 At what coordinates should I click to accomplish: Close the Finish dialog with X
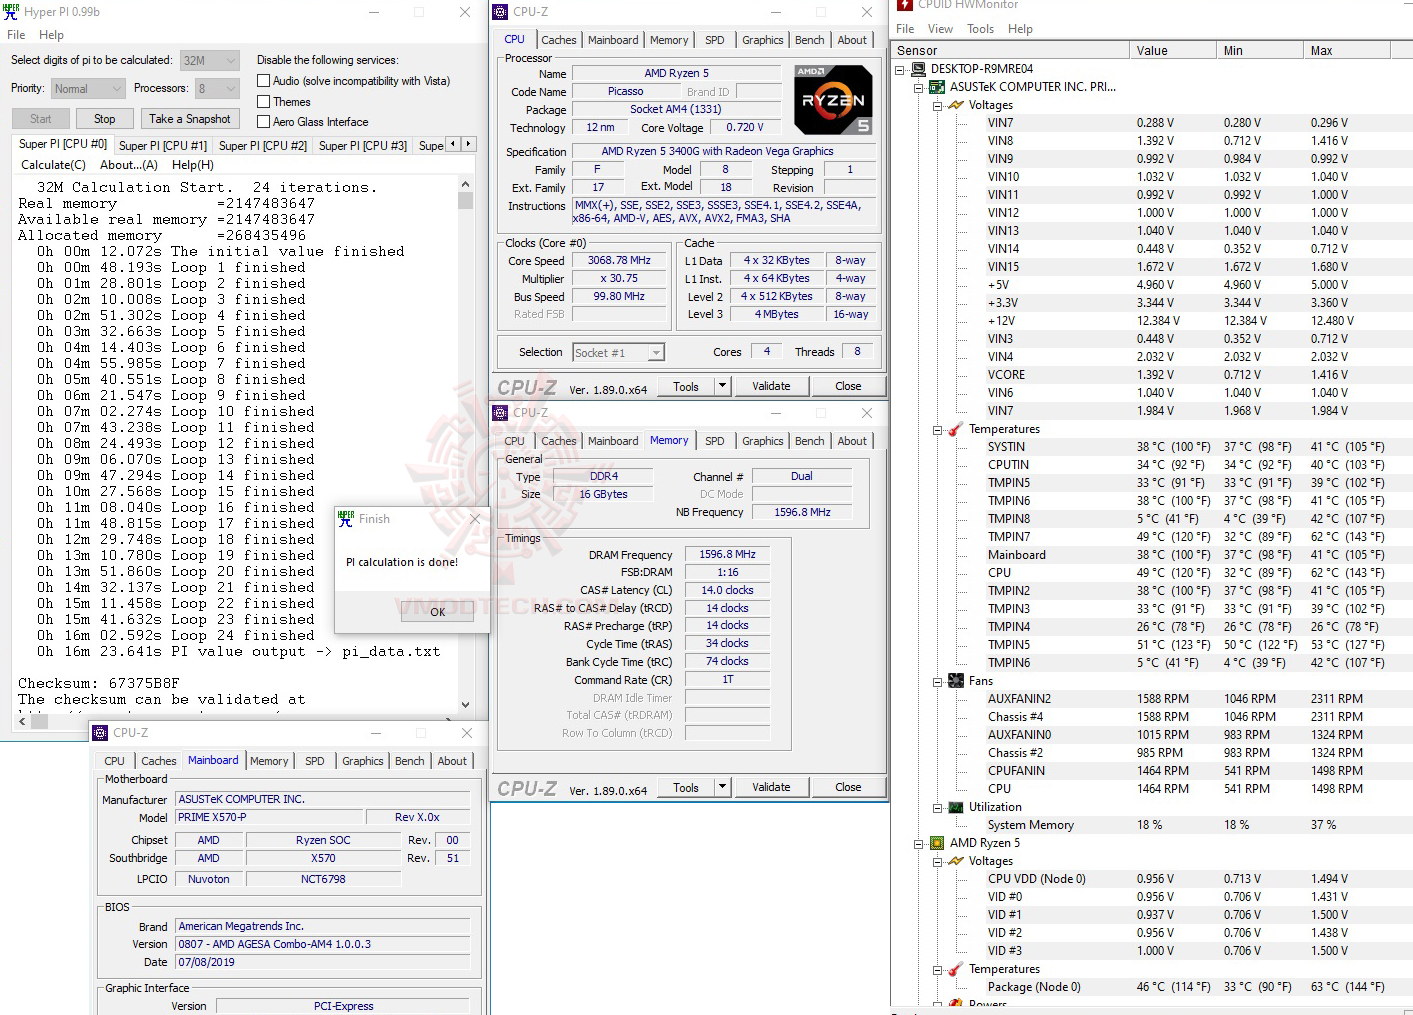click(475, 519)
